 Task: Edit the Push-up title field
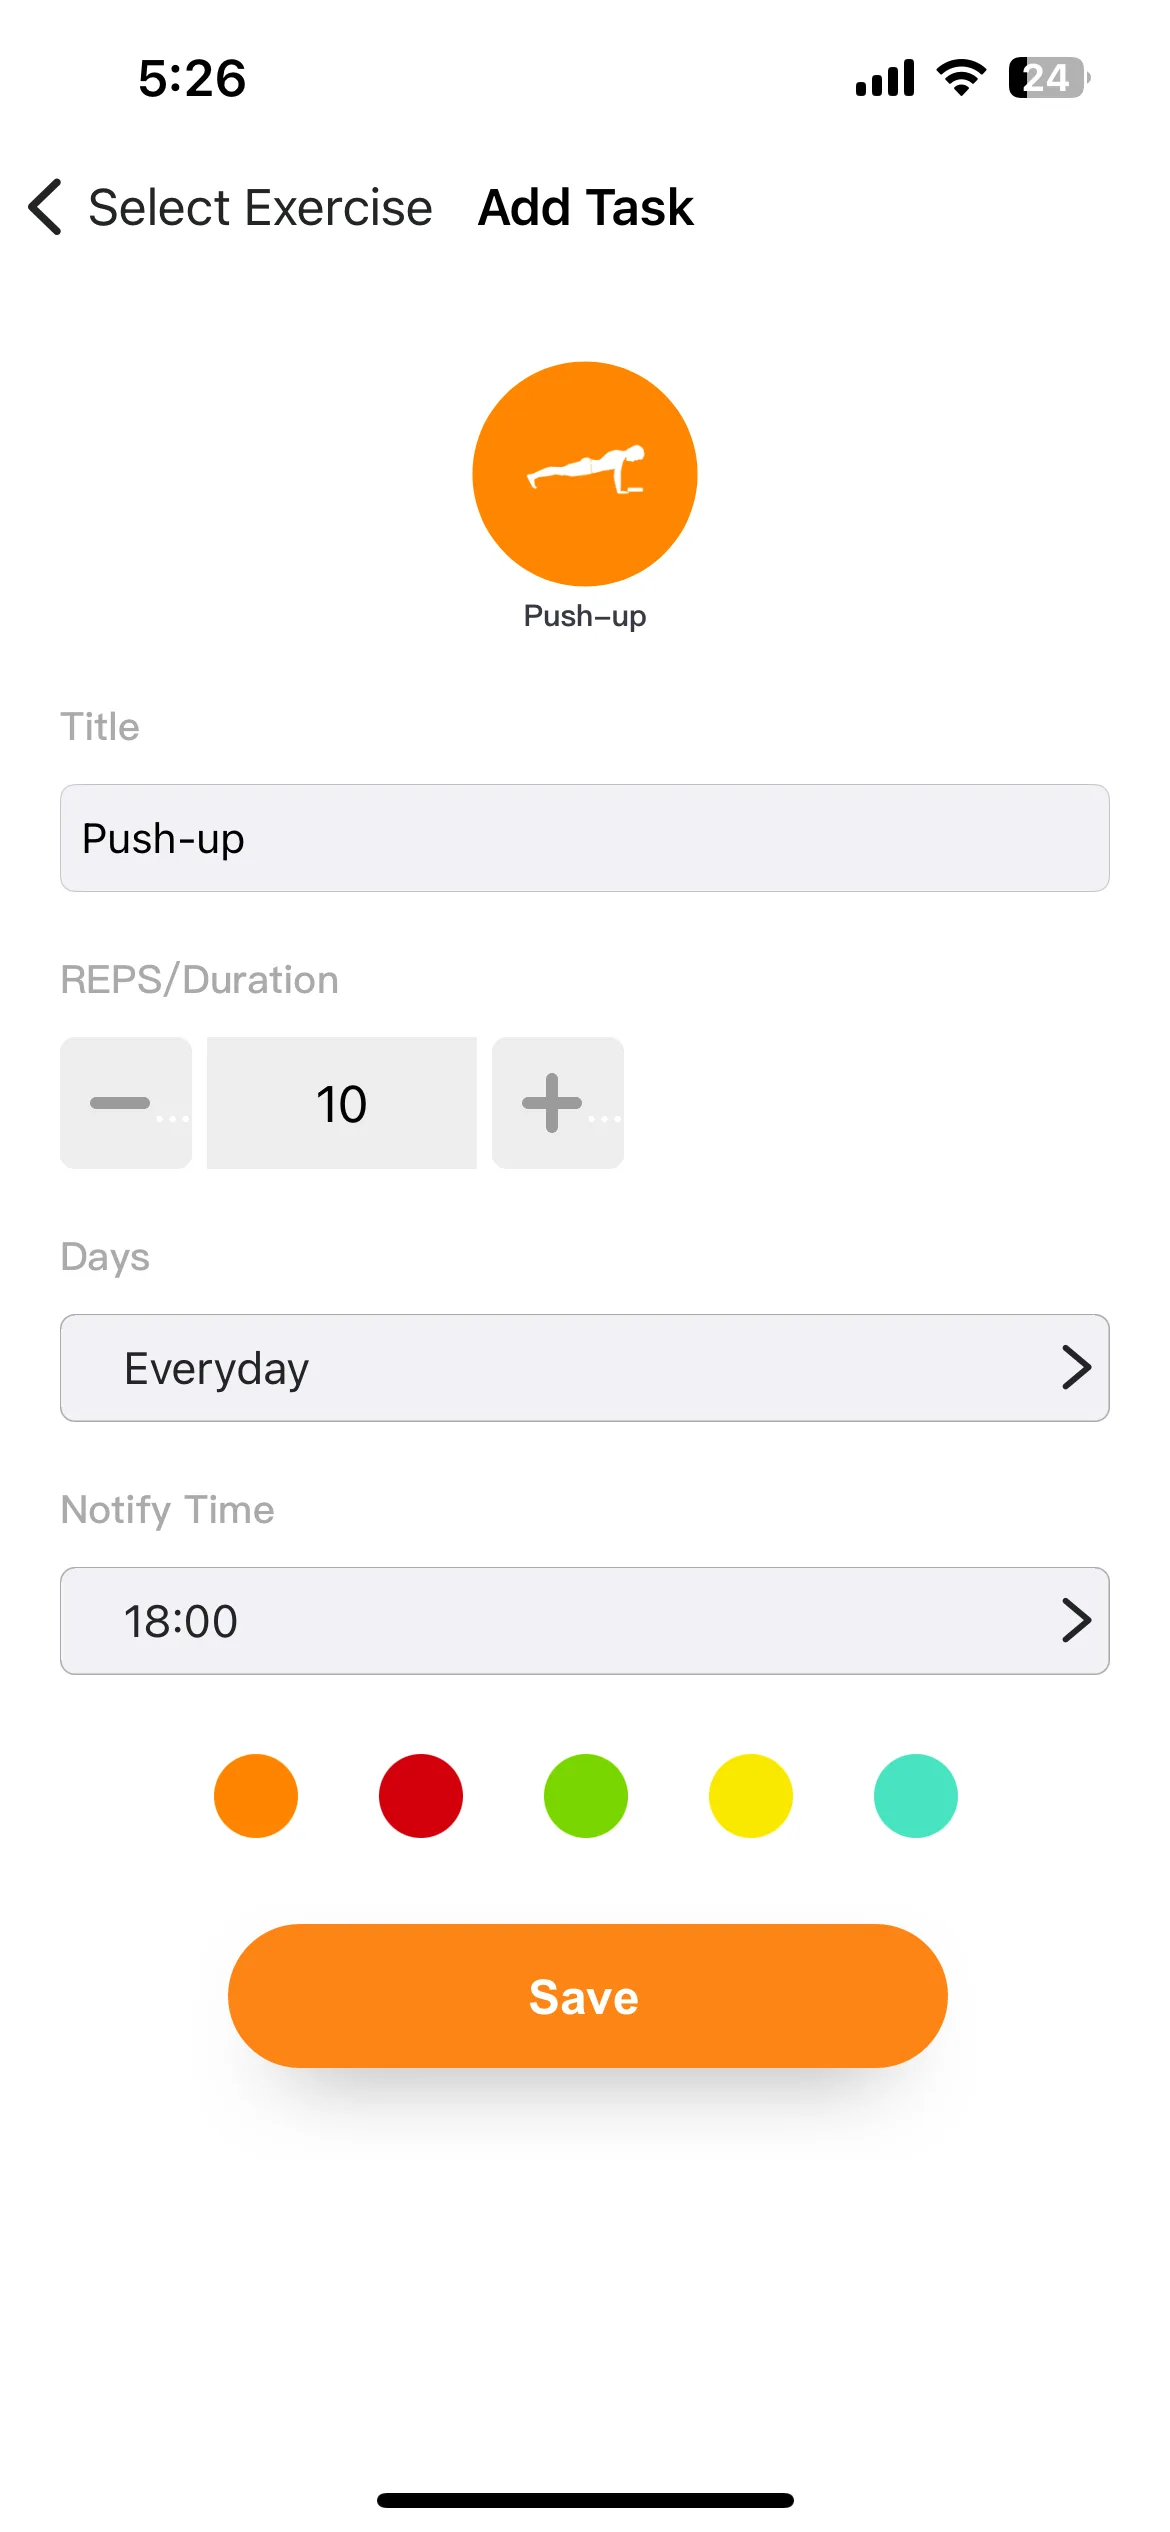(585, 838)
